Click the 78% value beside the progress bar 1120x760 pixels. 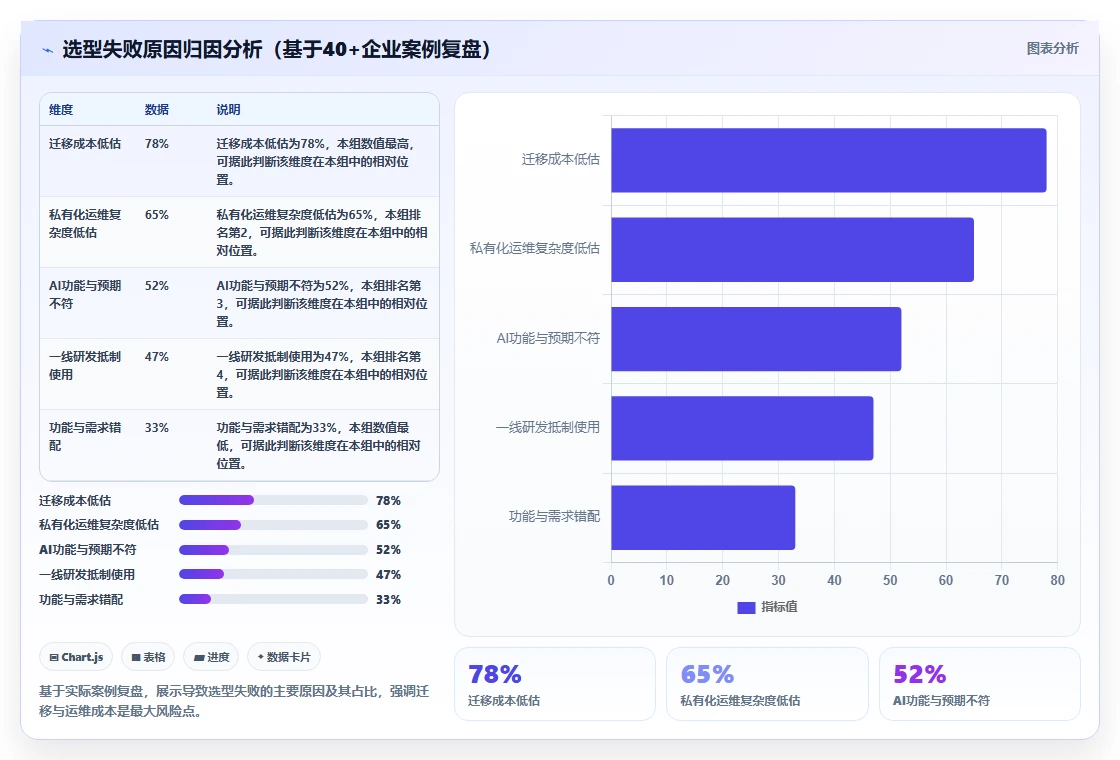click(388, 501)
